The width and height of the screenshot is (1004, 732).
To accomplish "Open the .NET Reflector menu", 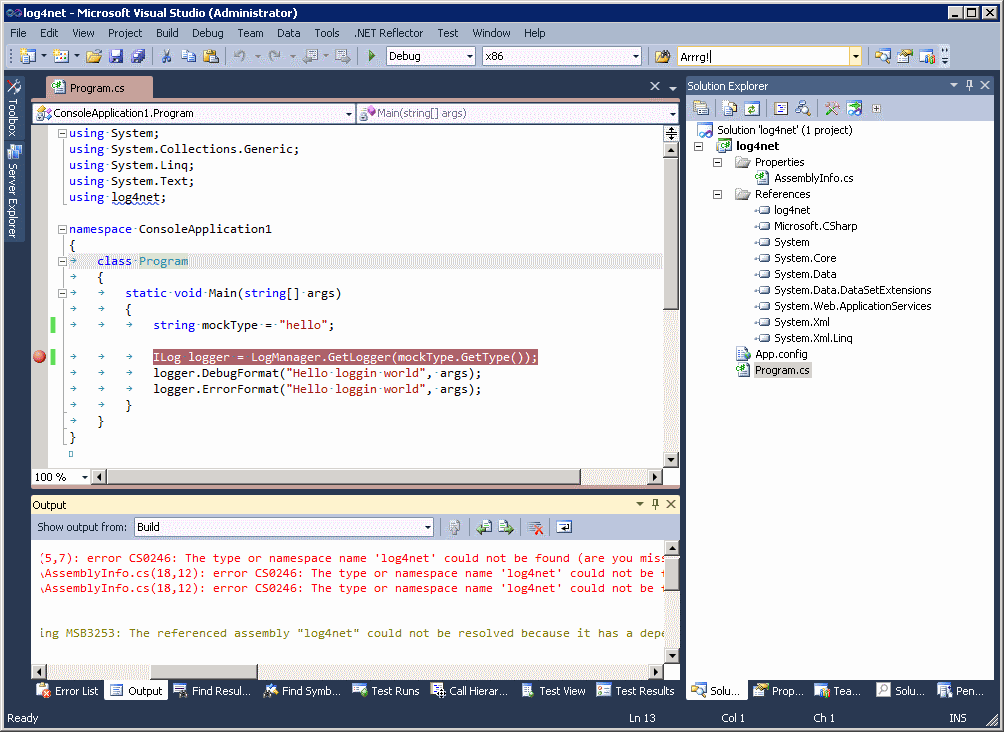I will tap(389, 33).
